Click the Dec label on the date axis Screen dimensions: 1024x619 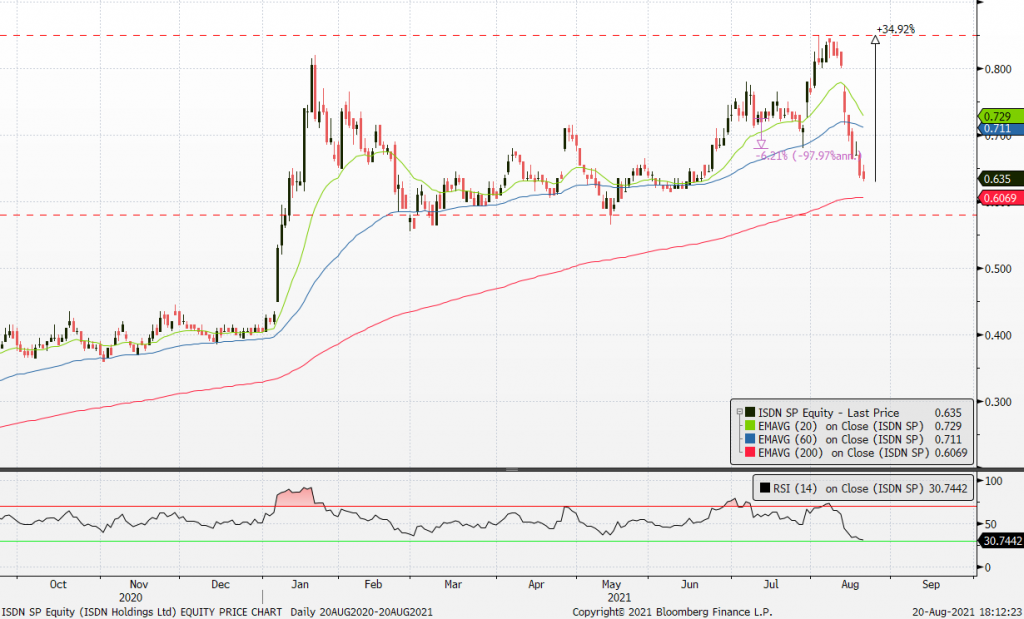coord(220,584)
